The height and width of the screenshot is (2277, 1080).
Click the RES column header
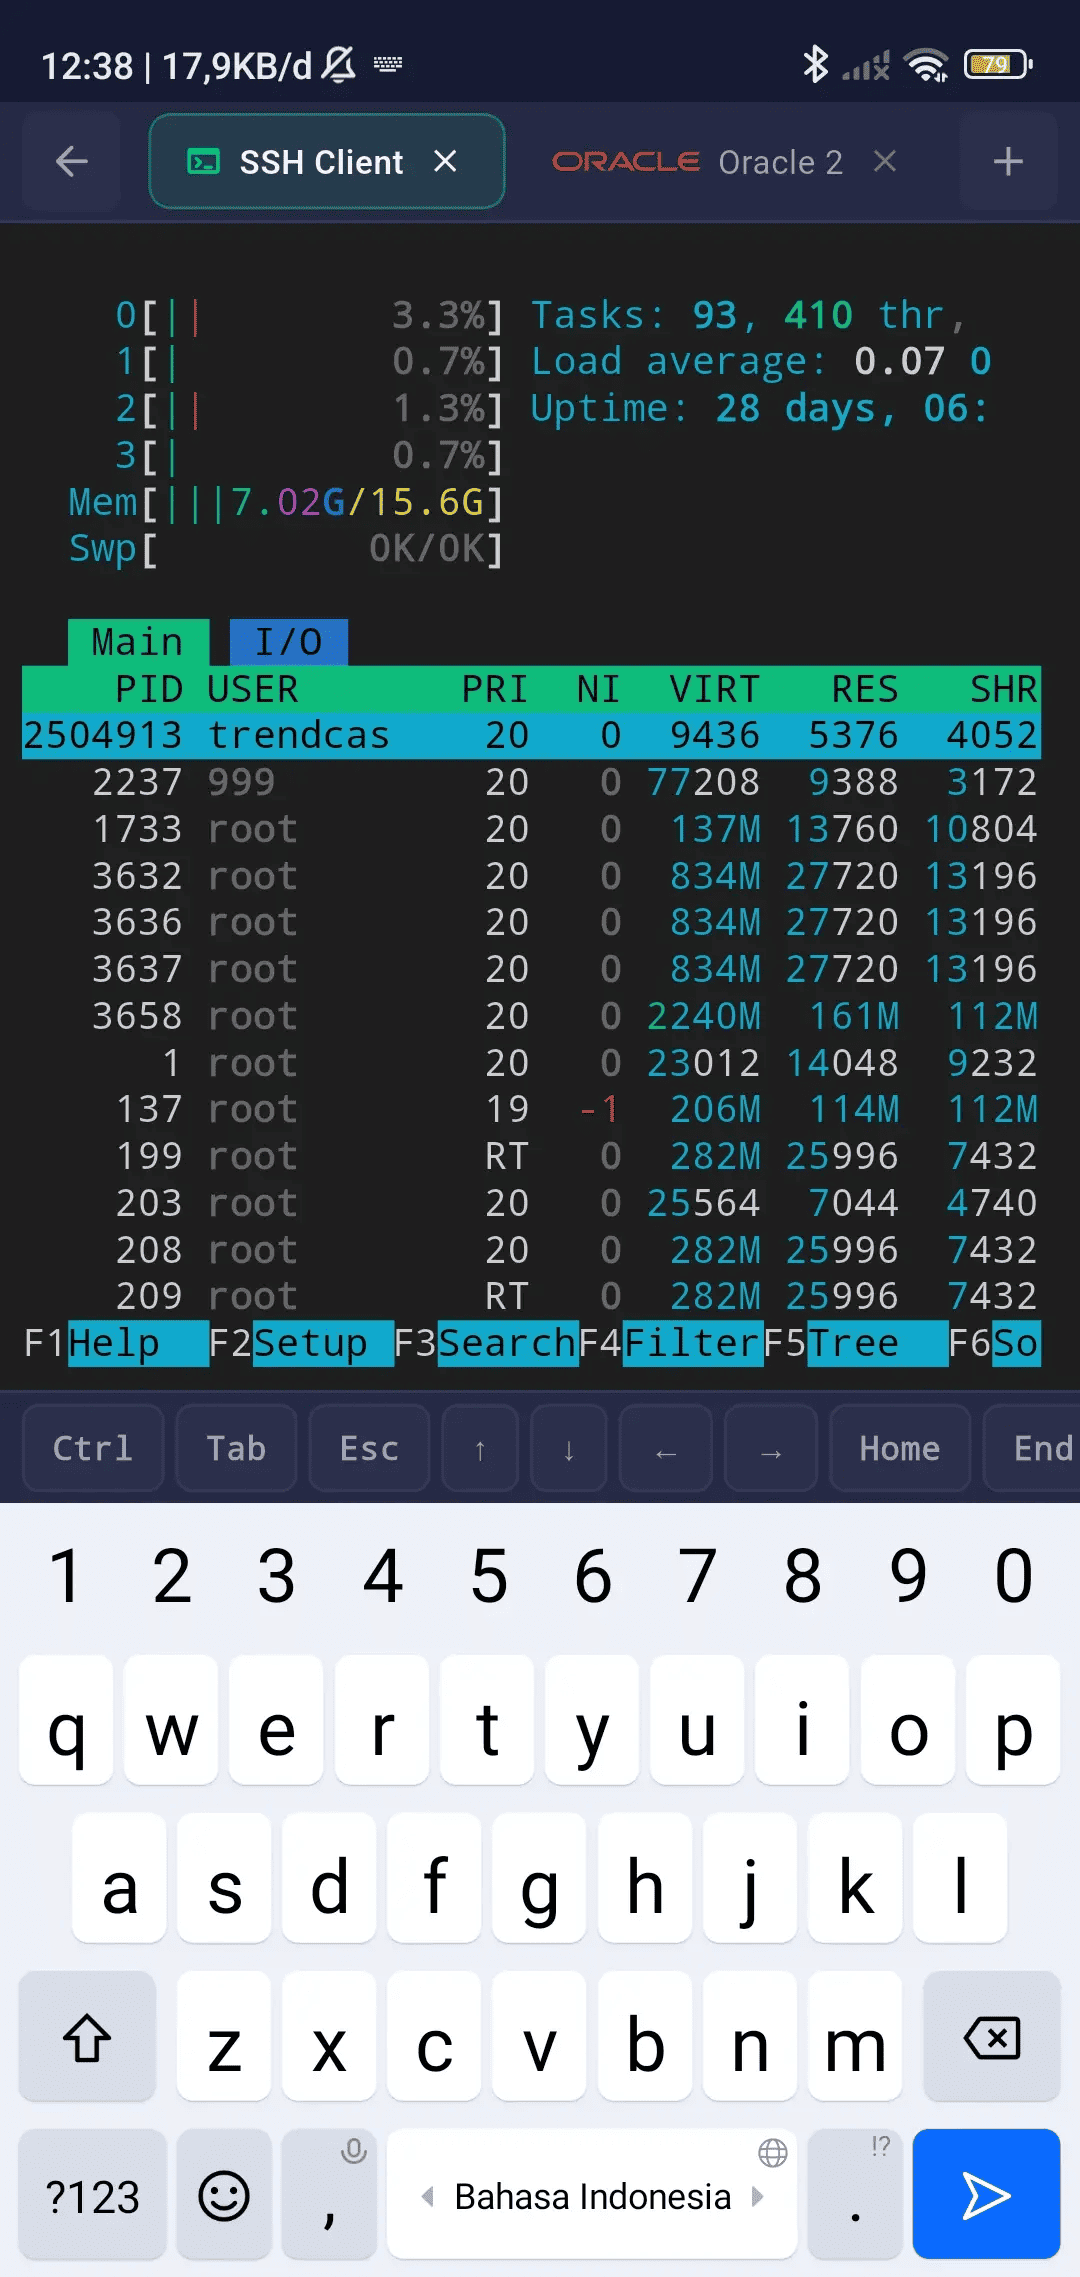(x=865, y=689)
